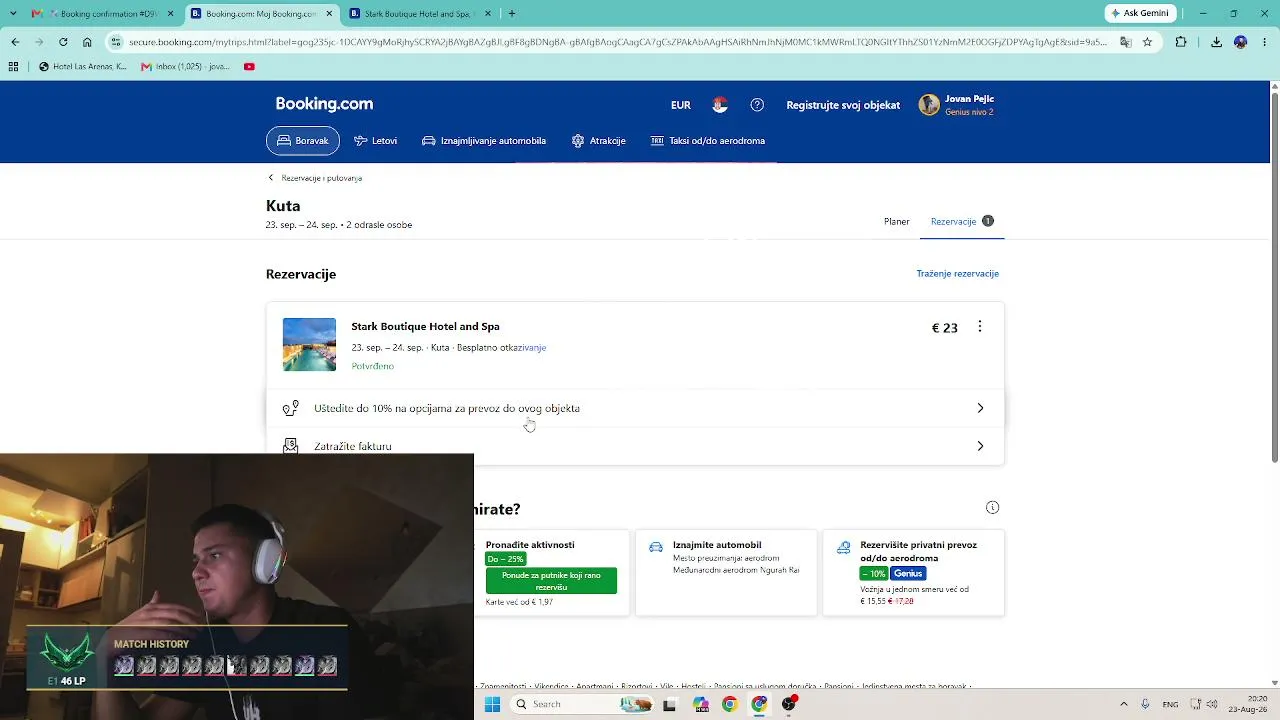Select the Rezervacije trip tab

pyautogui.click(x=962, y=221)
